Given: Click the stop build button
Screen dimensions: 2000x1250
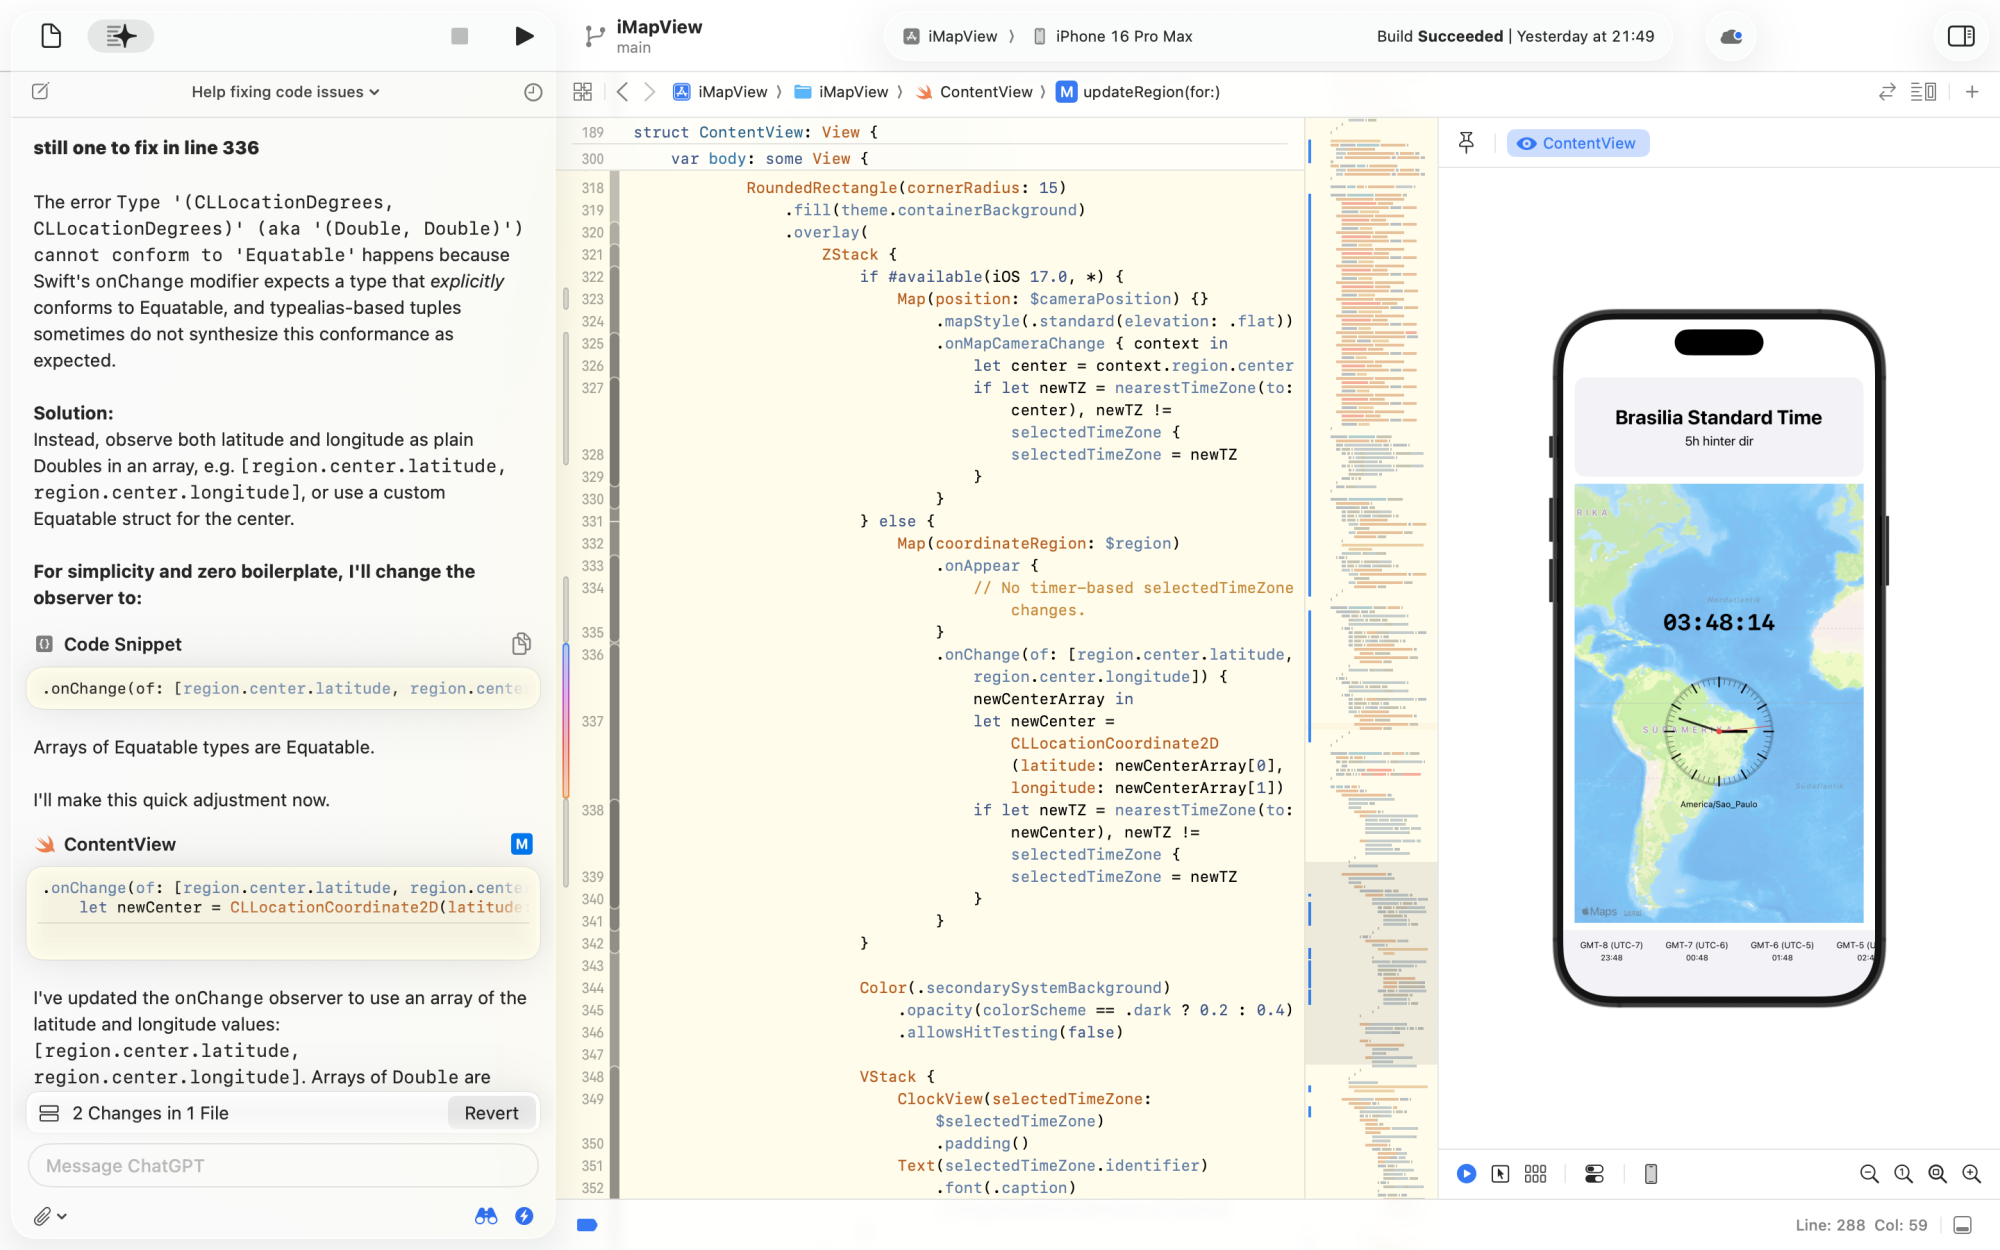Looking at the screenshot, I should pyautogui.click(x=459, y=36).
